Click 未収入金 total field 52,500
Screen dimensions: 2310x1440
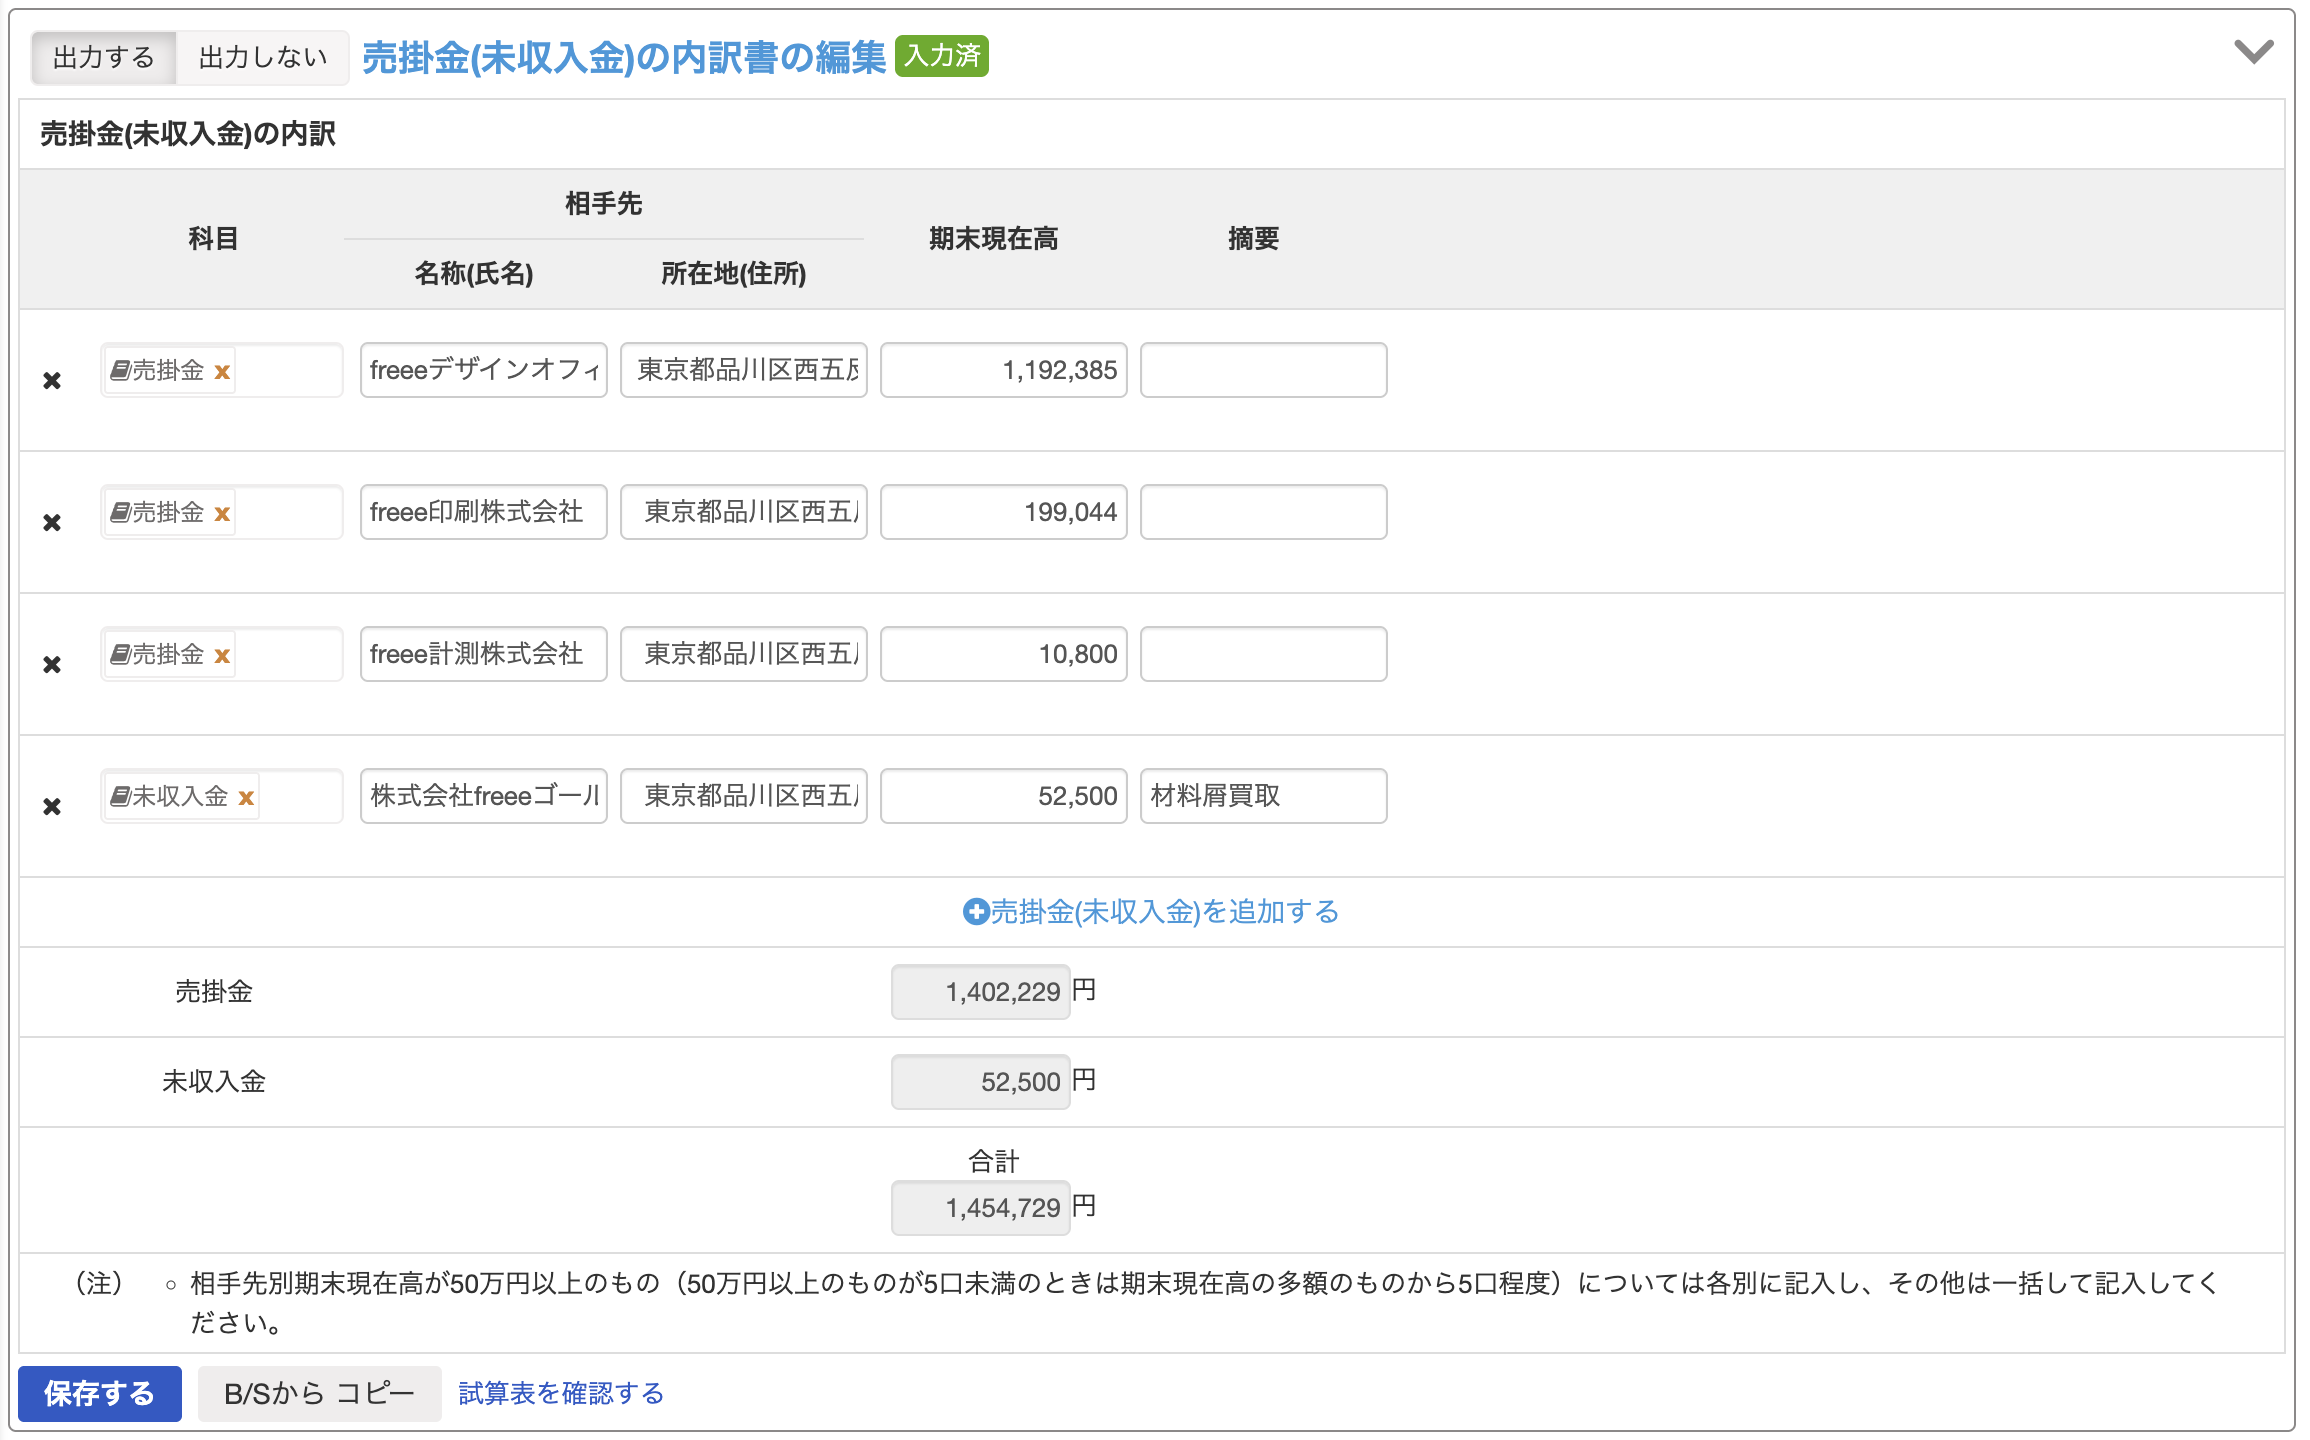tap(981, 1082)
